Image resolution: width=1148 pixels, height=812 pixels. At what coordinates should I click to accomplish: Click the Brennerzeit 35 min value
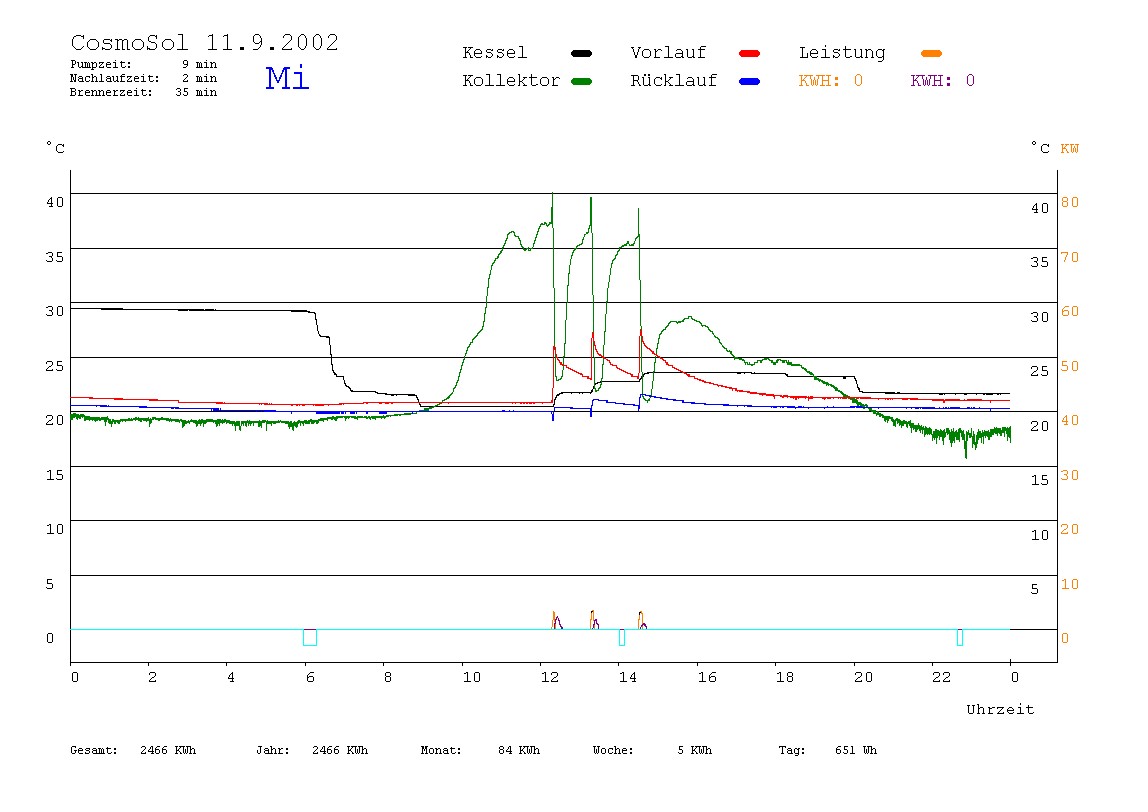tap(195, 92)
